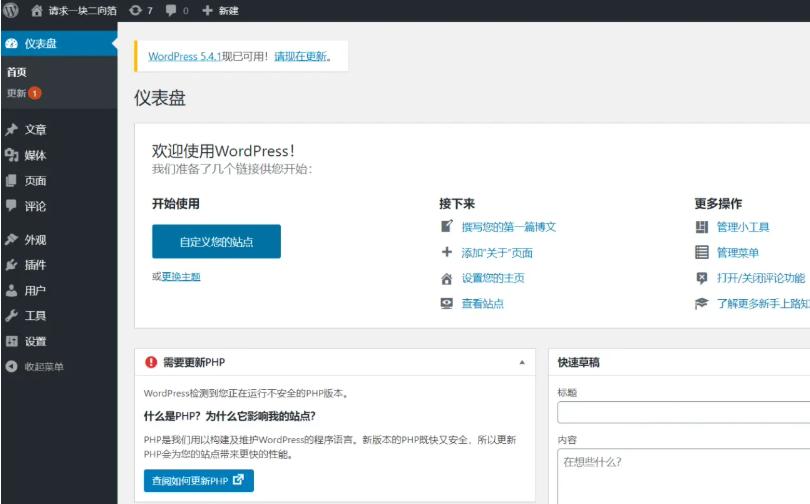The height and width of the screenshot is (504, 810).
Task: Click the screen icon beside 查看站点
Action: coord(447,303)
